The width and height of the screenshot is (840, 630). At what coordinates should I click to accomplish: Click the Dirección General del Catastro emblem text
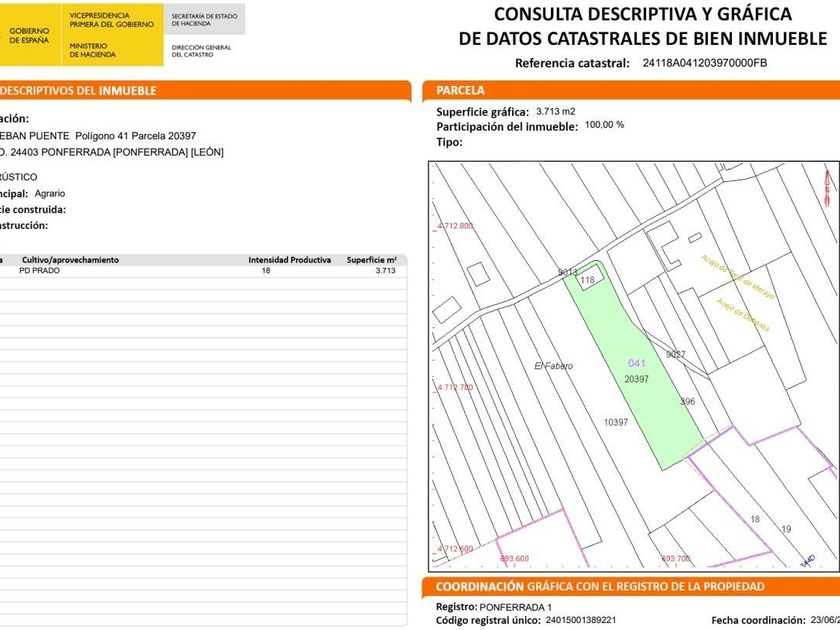tap(203, 50)
